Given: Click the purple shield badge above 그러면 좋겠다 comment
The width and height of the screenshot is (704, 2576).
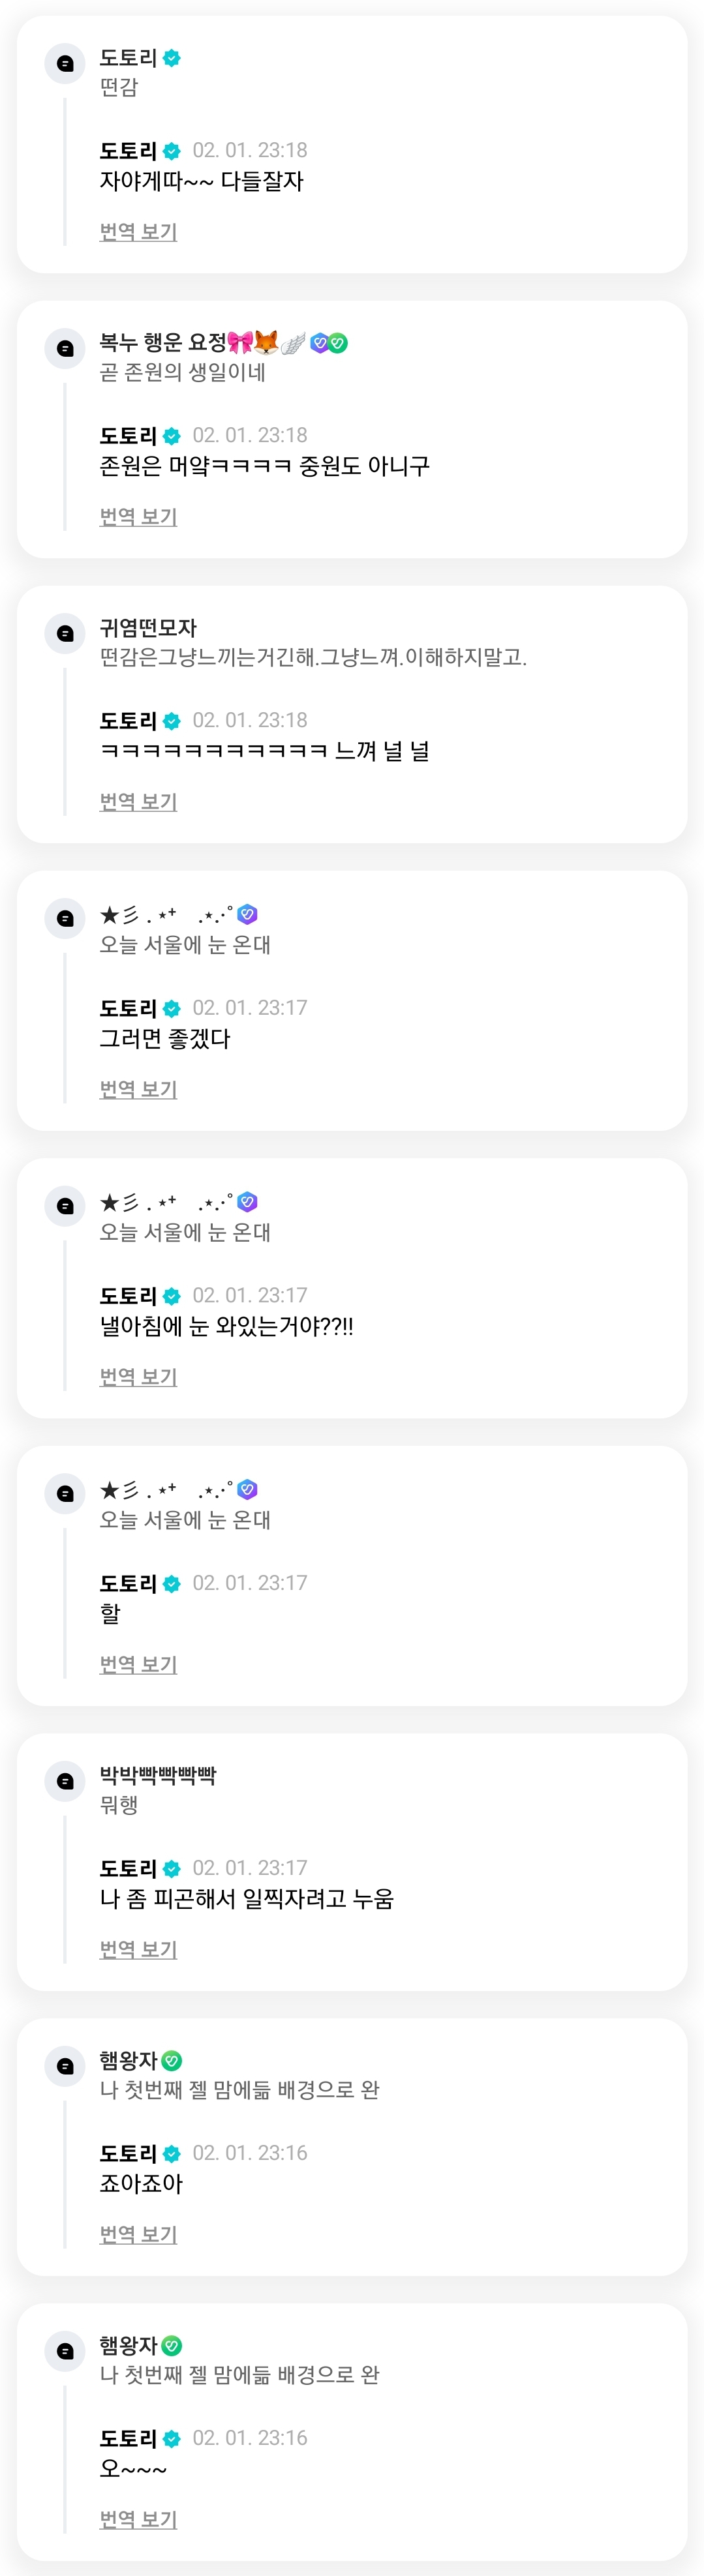Looking at the screenshot, I should [248, 914].
